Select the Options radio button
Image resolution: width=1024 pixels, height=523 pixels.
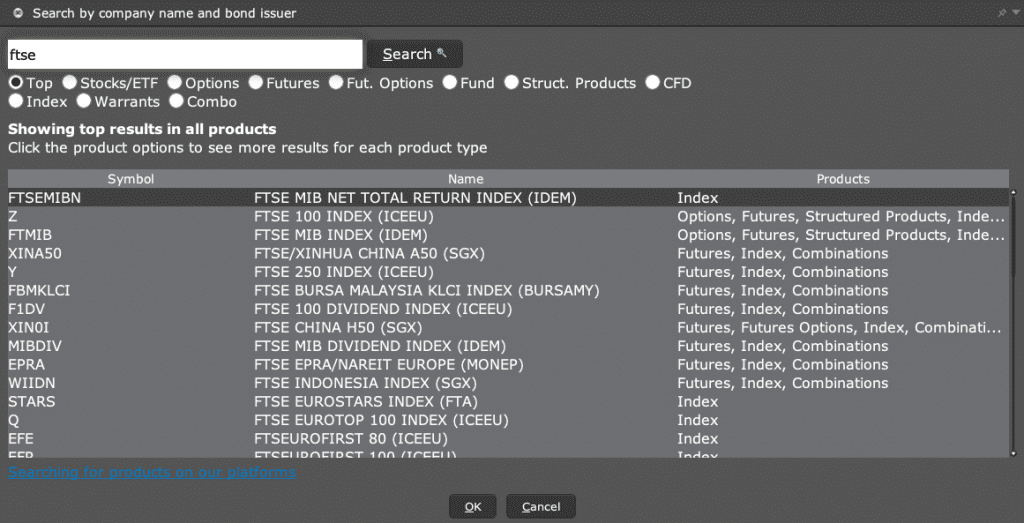coord(174,83)
